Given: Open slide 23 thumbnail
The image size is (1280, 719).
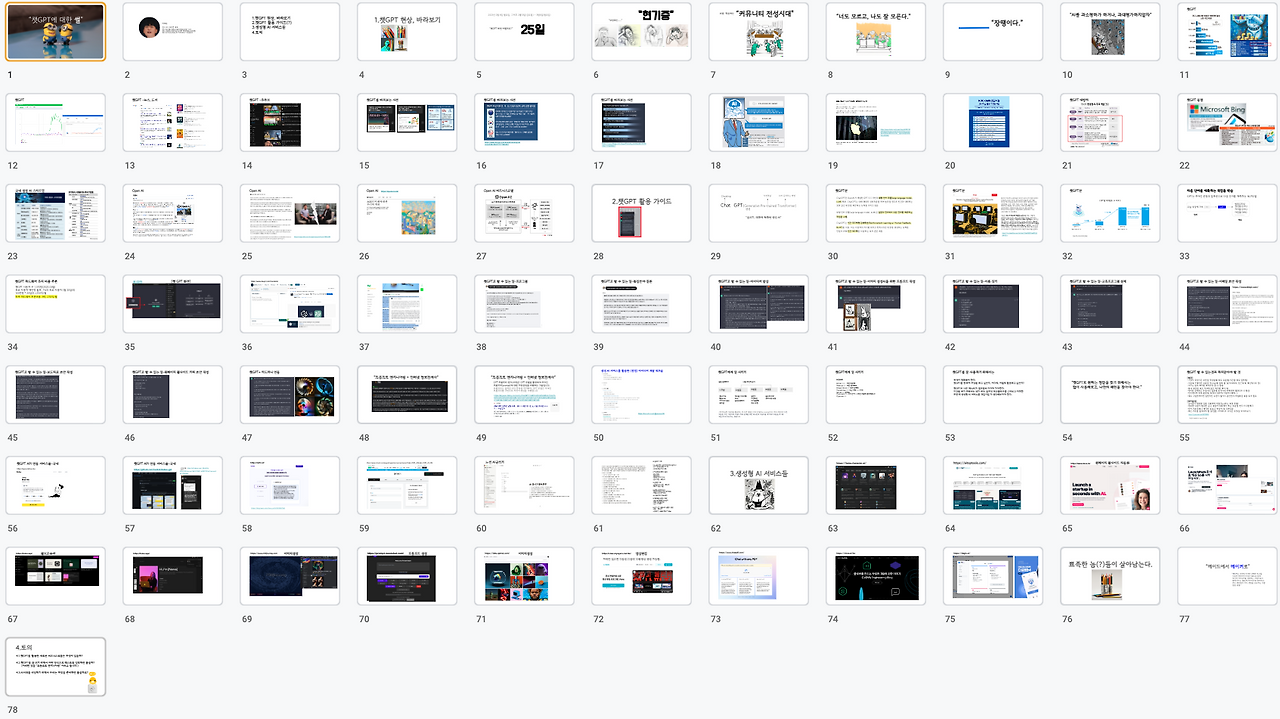Looking at the screenshot, I should pos(56,213).
